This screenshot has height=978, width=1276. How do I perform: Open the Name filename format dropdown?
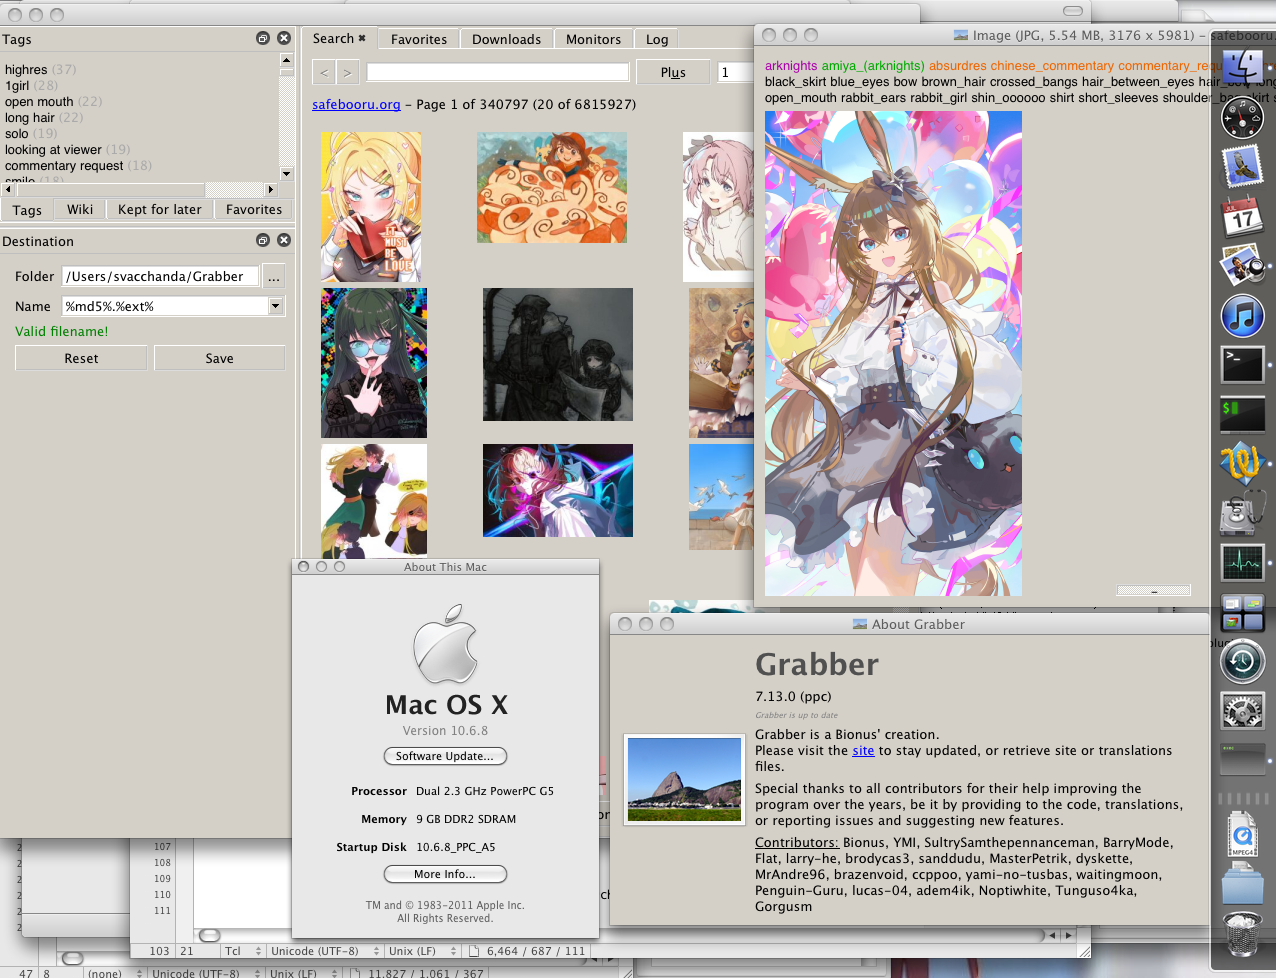[276, 306]
